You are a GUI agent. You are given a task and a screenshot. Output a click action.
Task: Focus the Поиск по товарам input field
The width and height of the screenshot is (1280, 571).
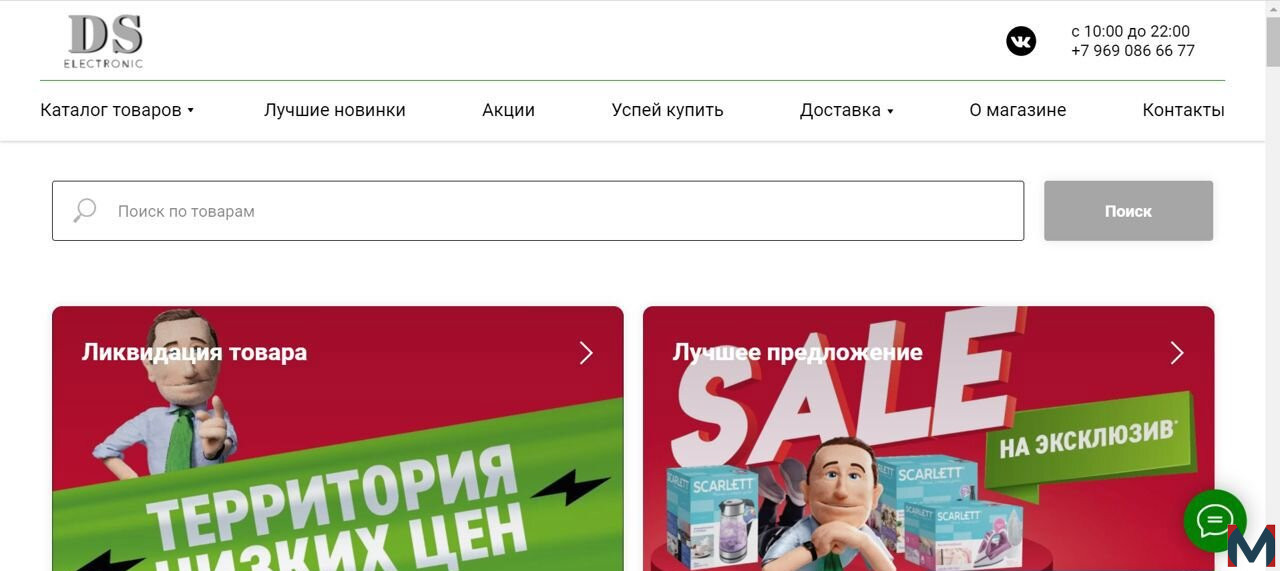[538, 211]
